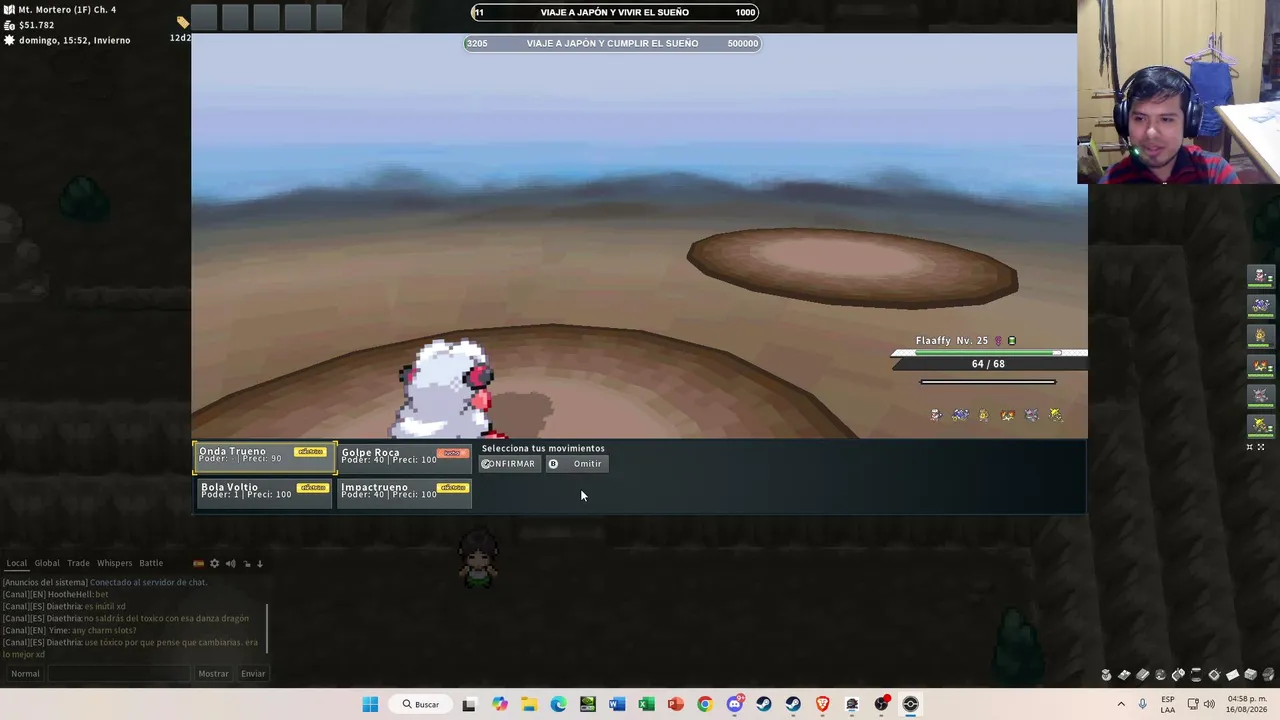The height and width of the screenshot is (720, 1280).
Task: Click the VIAJE A JAPÓN Y VIVIR EL SUEÑO goal bar
Action: [x=615, y=13]
